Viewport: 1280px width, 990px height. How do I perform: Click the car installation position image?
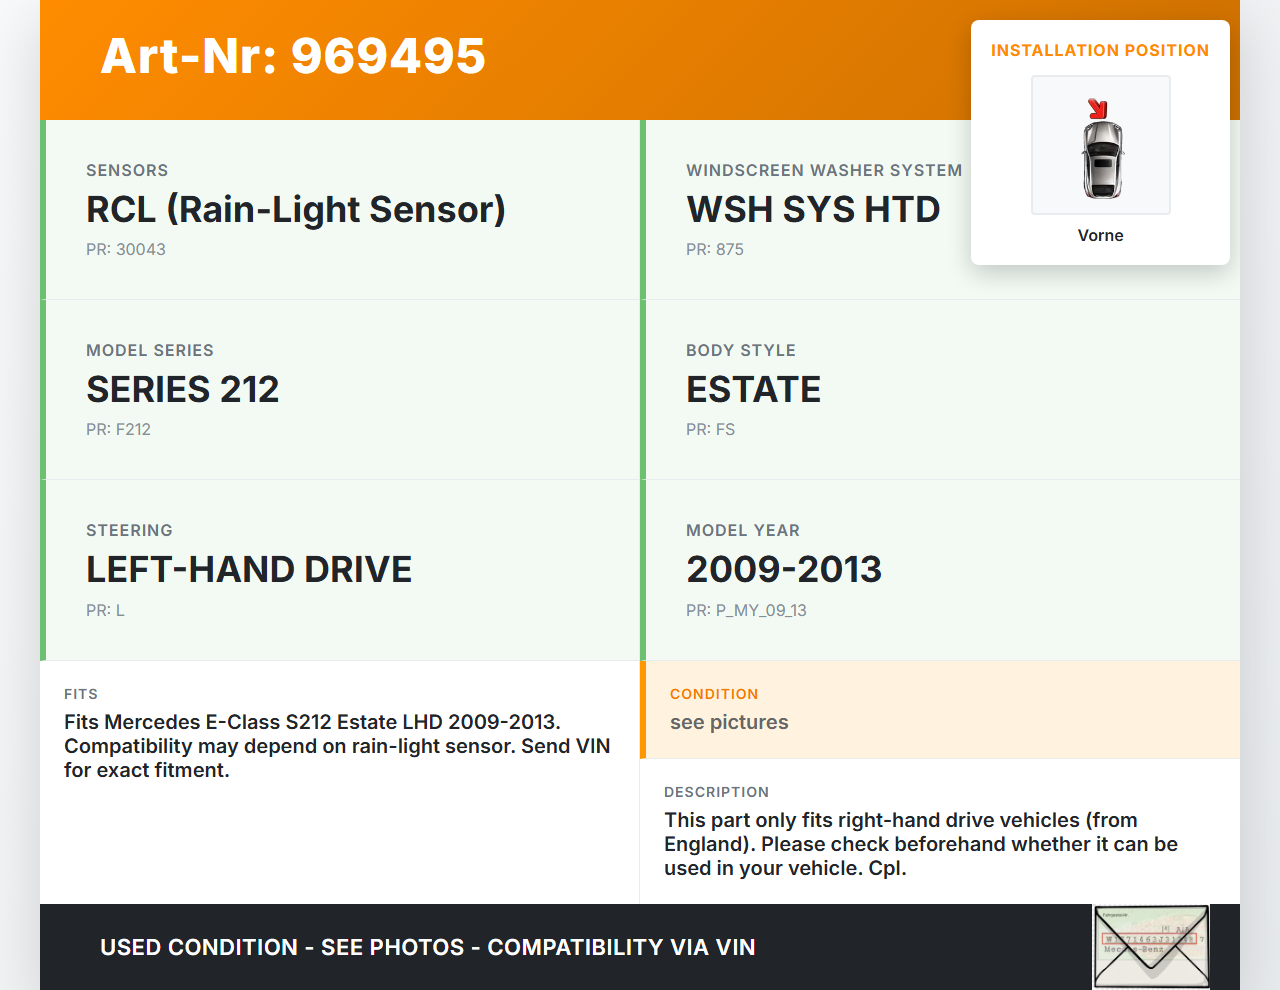pos(1101,145)
